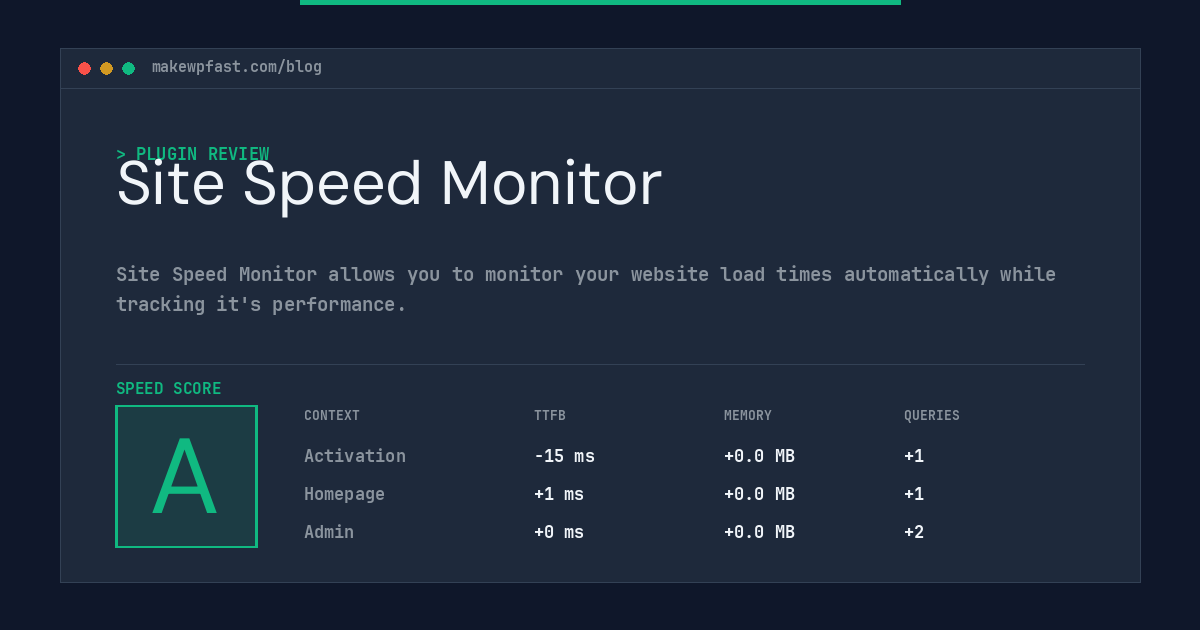Click the QUERIES column header

click(x=932, y=415)
